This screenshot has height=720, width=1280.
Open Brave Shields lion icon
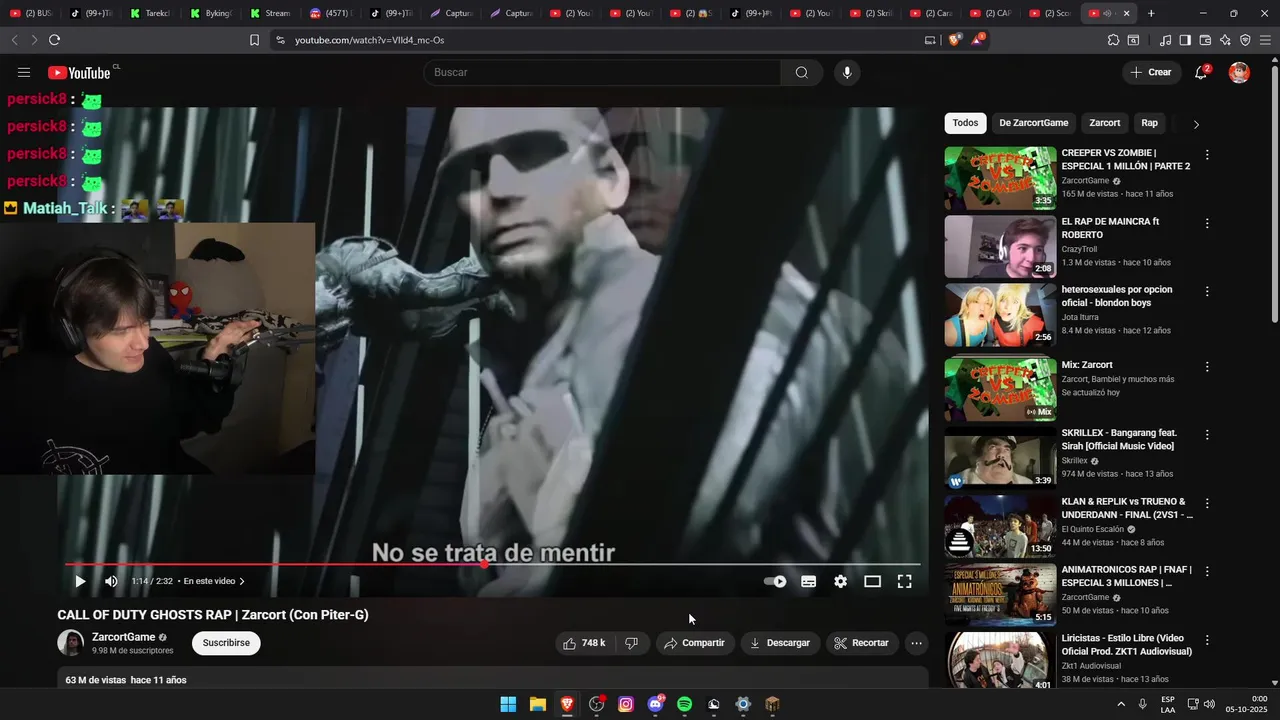coord(954,40)
